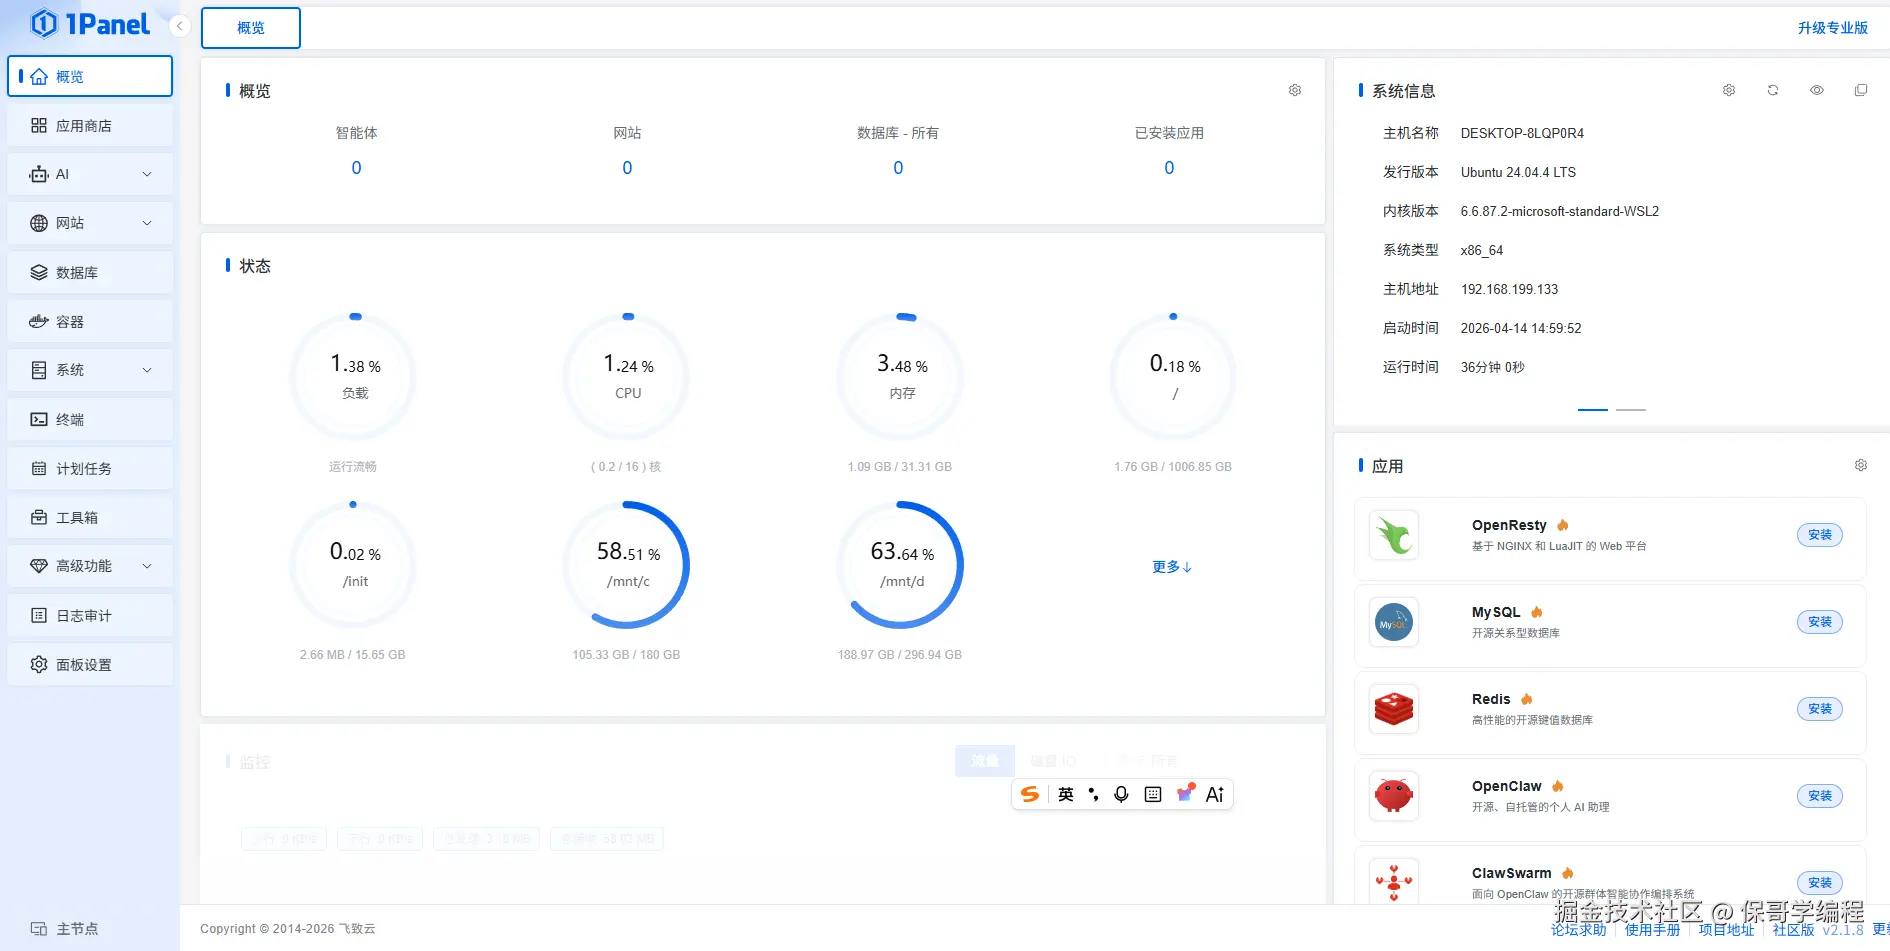The height and width of the screenshot is (951, 1890).
Task: Open the 应用商店 sidebar item
Action: point(90,126)
